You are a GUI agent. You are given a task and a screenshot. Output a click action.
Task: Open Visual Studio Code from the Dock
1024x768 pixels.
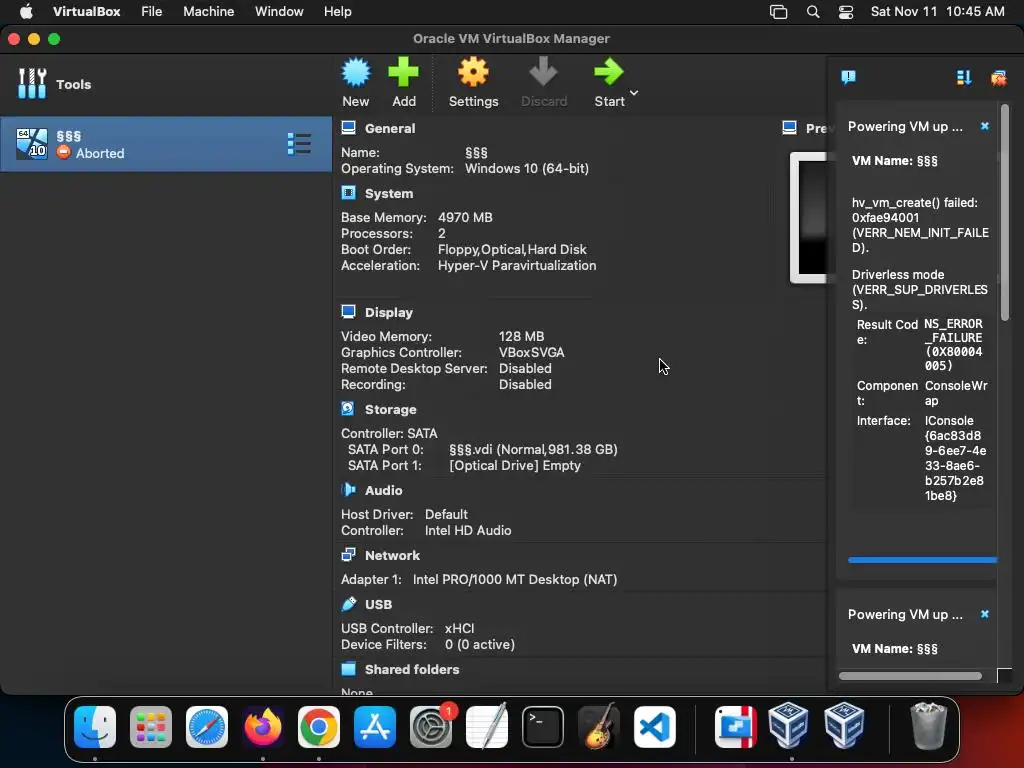click(654, 726)
